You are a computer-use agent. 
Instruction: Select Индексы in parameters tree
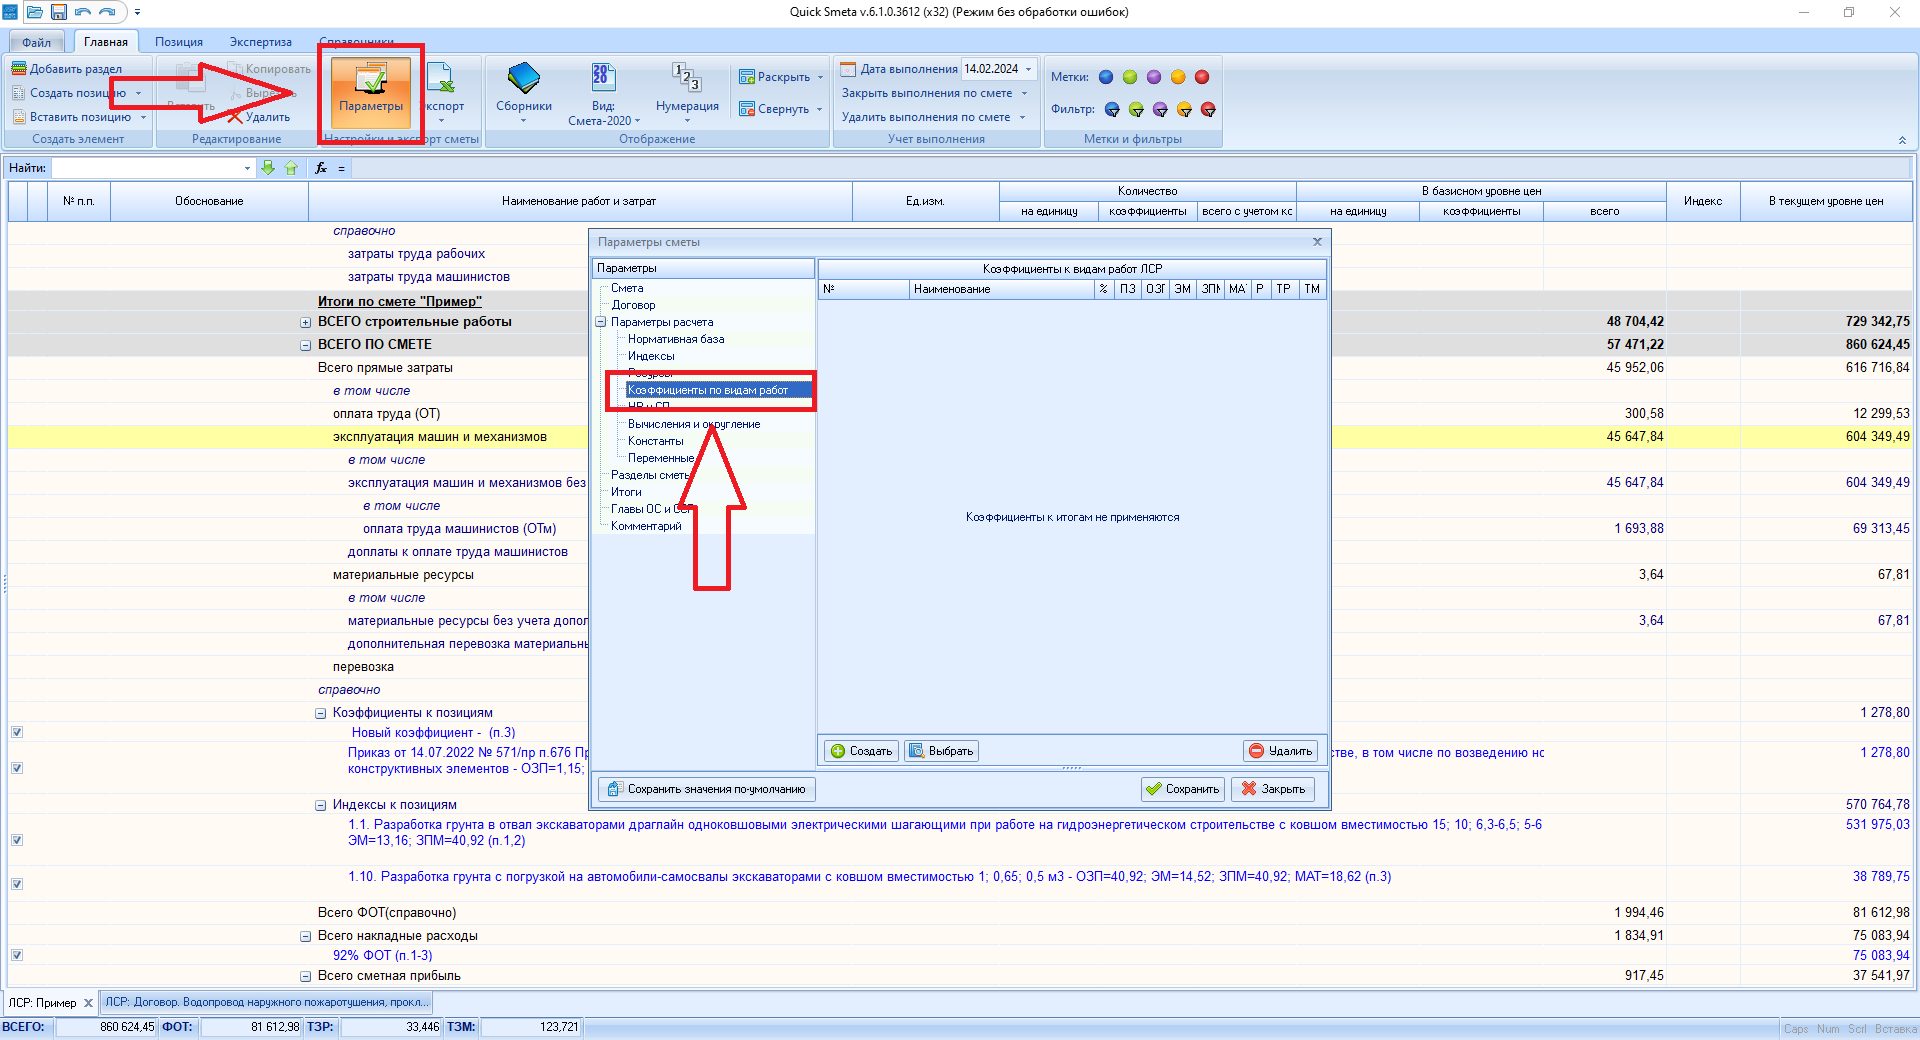[x=651, y=356]
